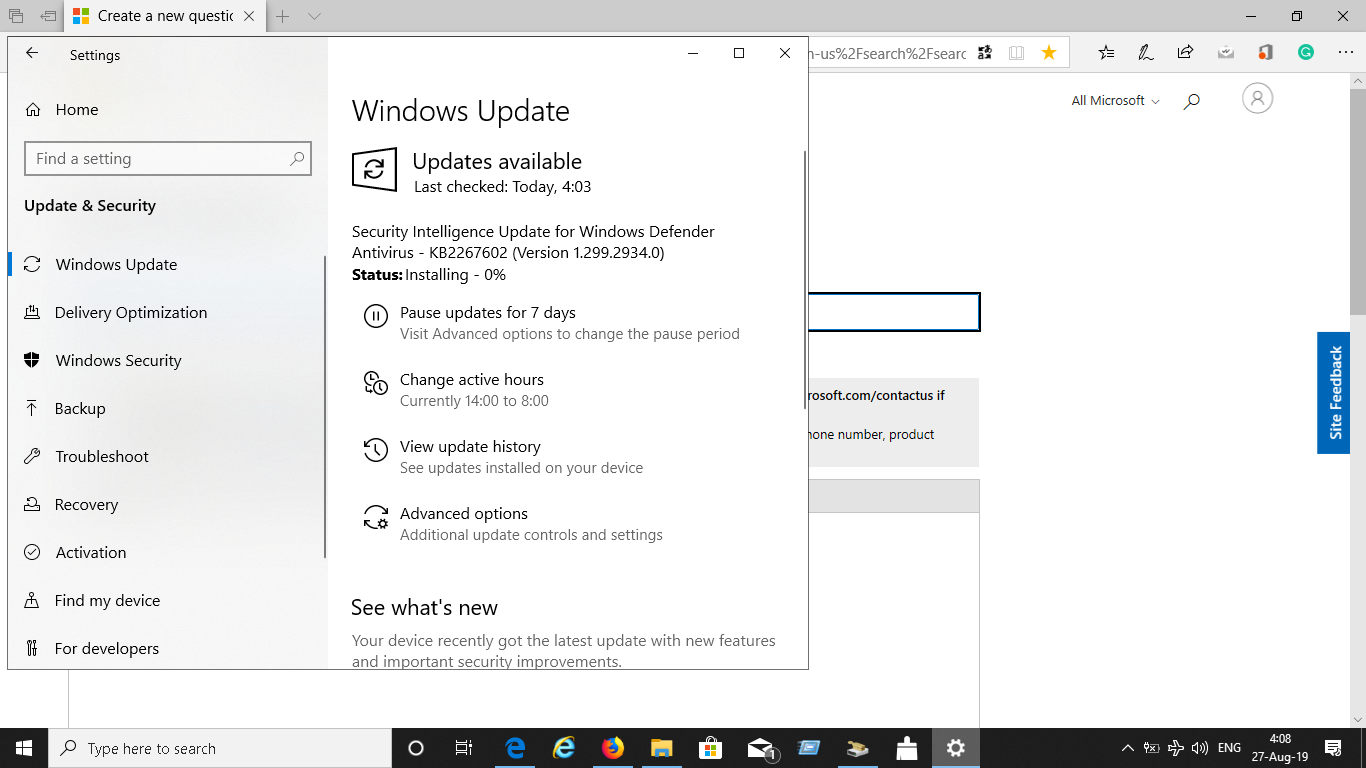
Task: Click website search magnifier icon
Action: point(1192,101)
